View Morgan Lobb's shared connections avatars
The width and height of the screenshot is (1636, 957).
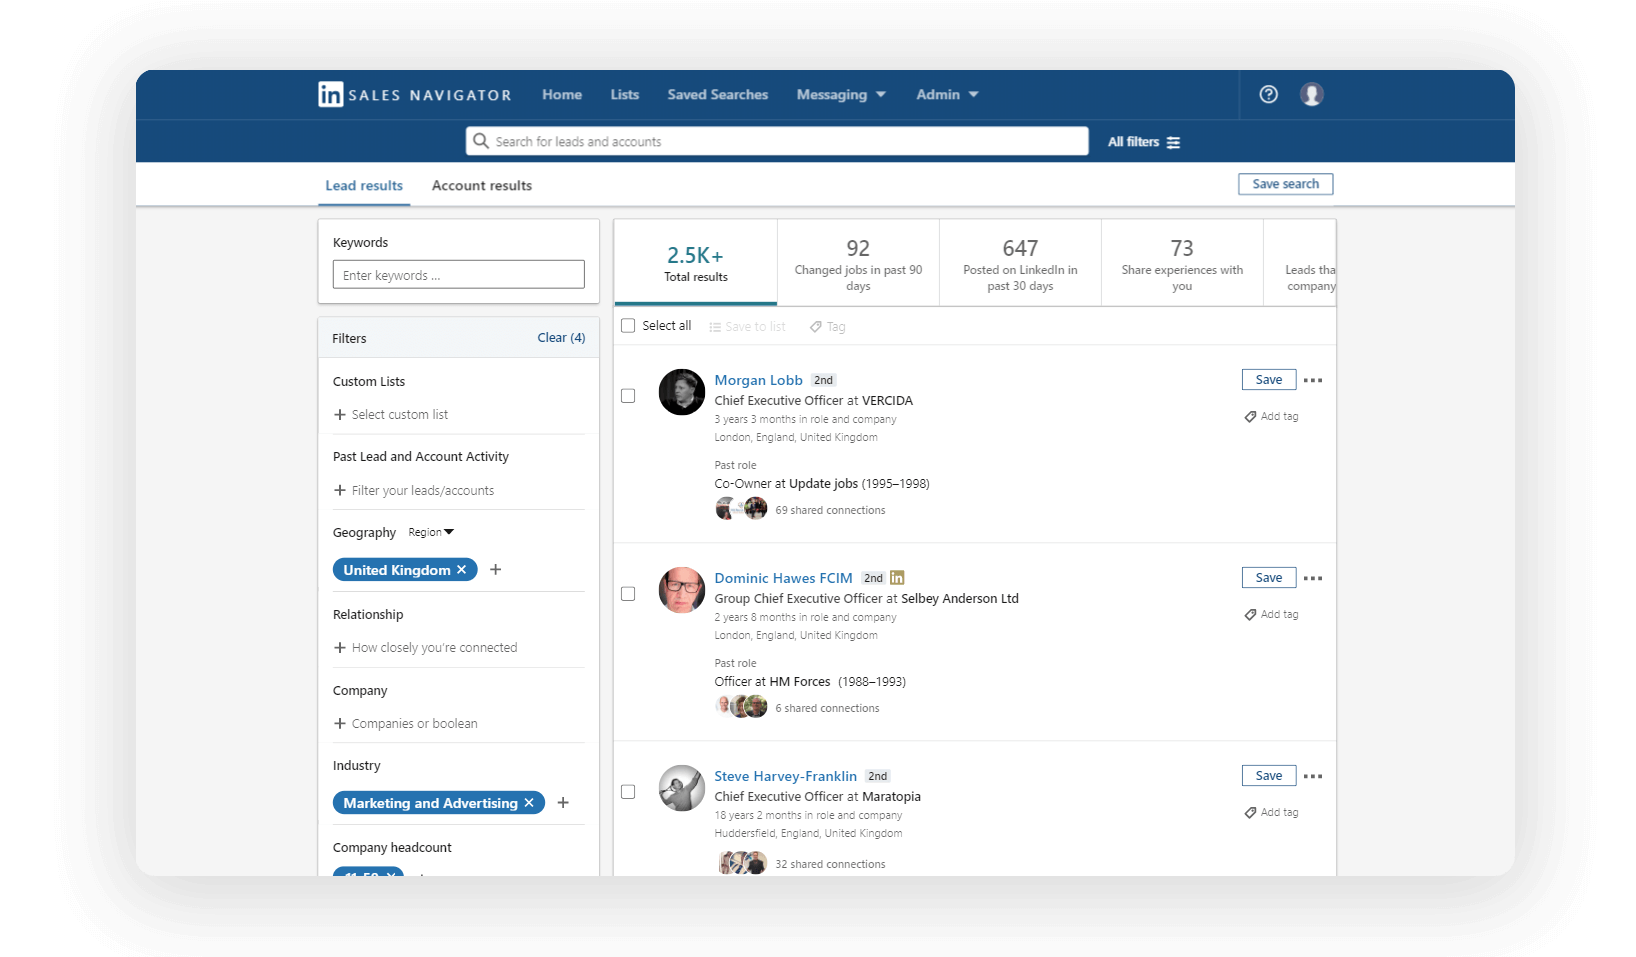pyautogui.click(x=741, y=509)
